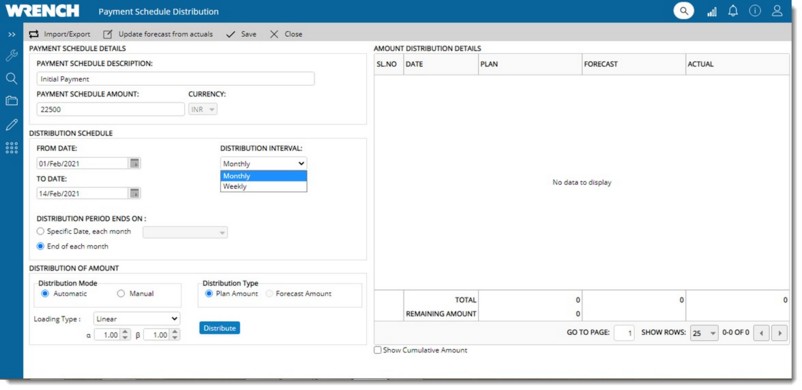
Task: Increase the alpha value
Action: click(126, 332)
